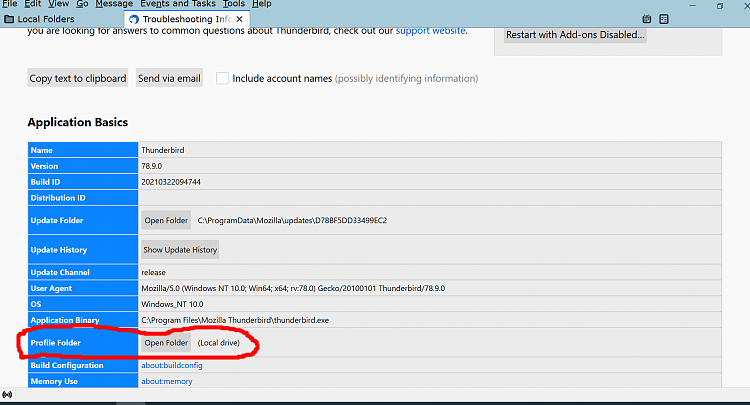This screenshot has width=750, height=405.
Task: Open the Edit menu
Action: coord(33,4)
